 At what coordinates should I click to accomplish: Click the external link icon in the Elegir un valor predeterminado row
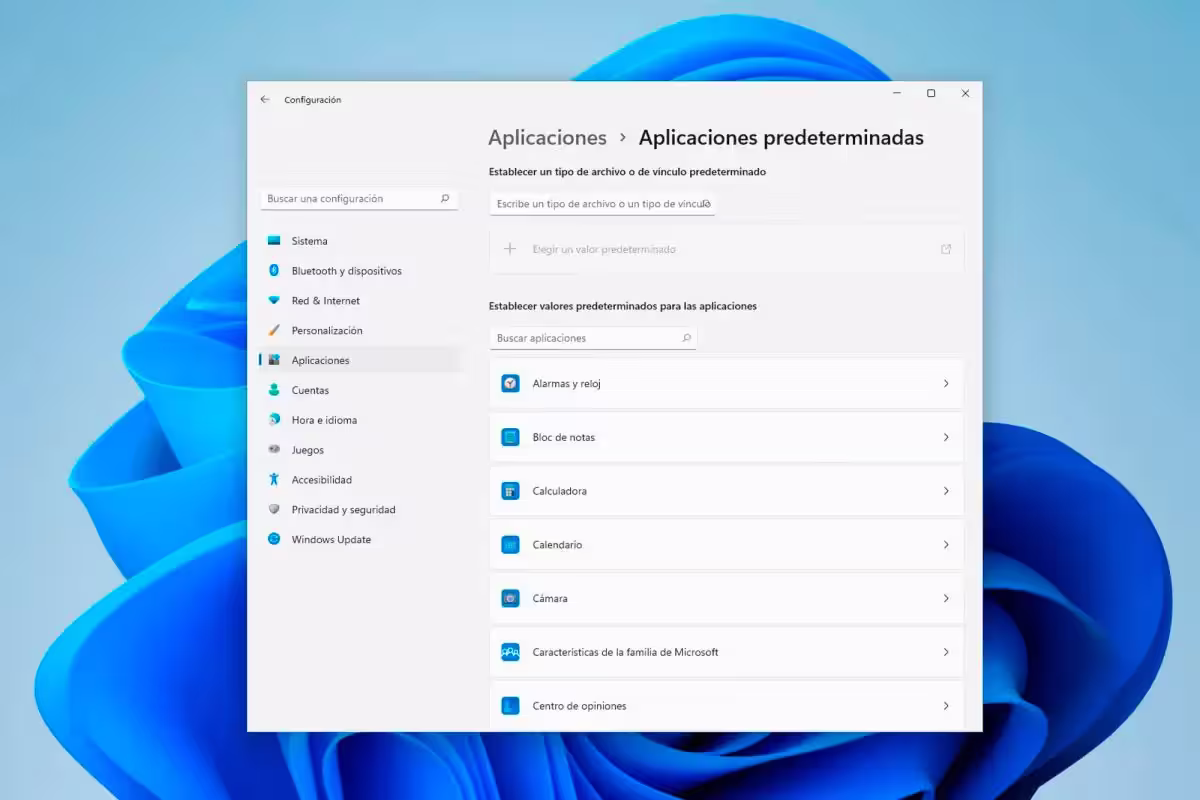(x=946, y=249)
